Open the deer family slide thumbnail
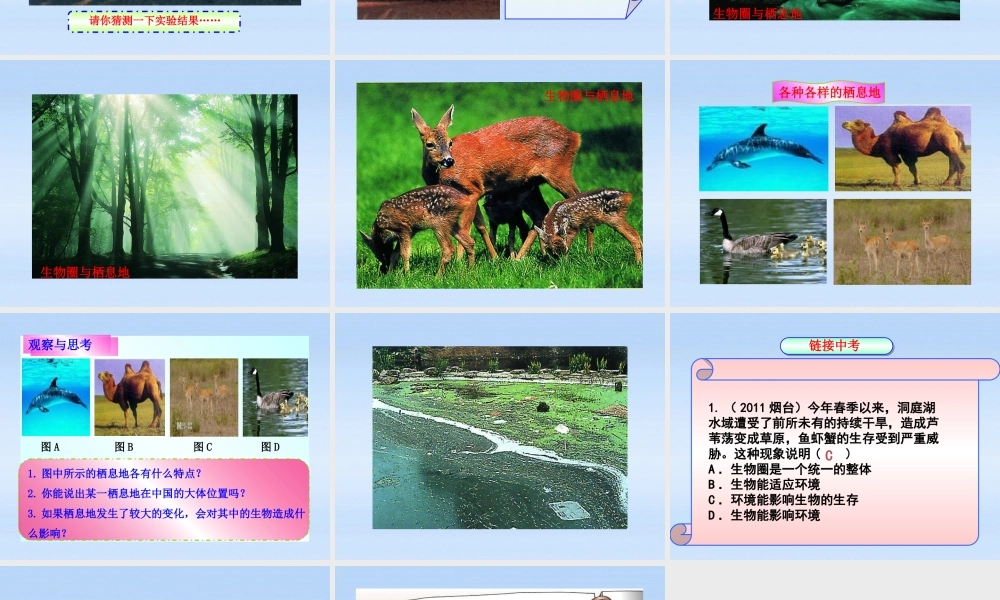Screen dimensions: 1000x600 point(499,186)
